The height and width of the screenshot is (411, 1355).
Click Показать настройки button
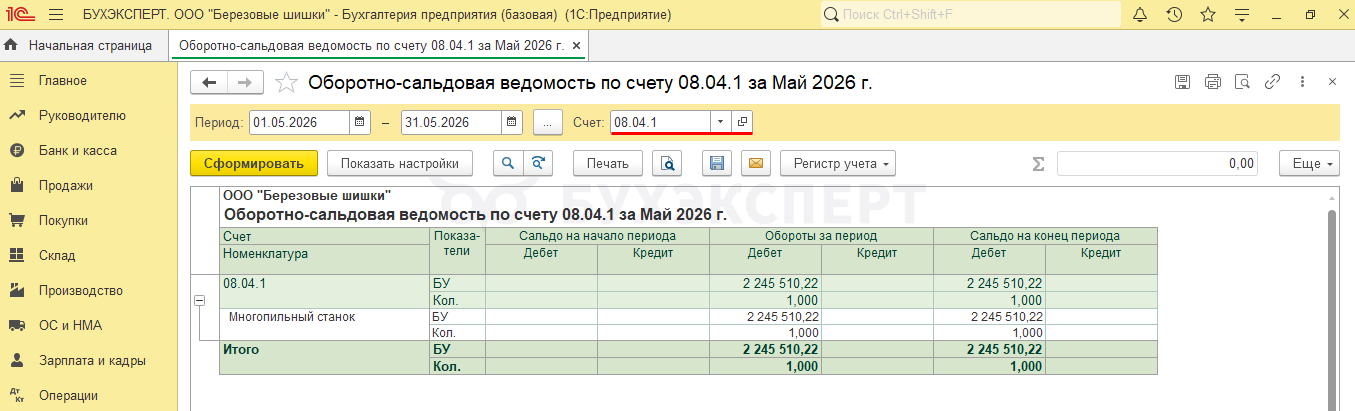[x=400, y=164]
